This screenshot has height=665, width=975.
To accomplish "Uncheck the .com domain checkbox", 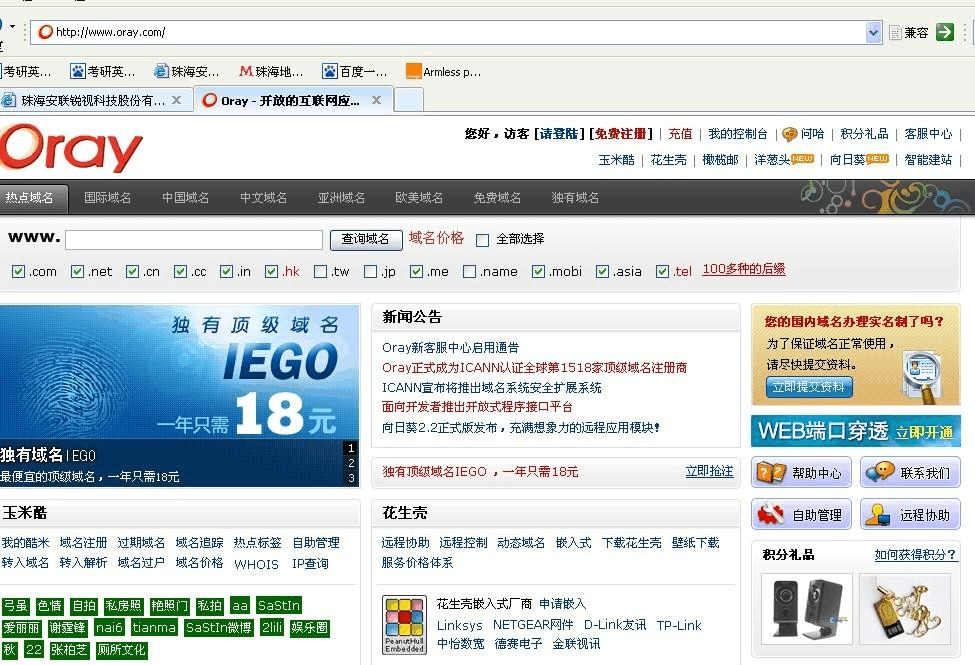I will (x=18, y=271).
